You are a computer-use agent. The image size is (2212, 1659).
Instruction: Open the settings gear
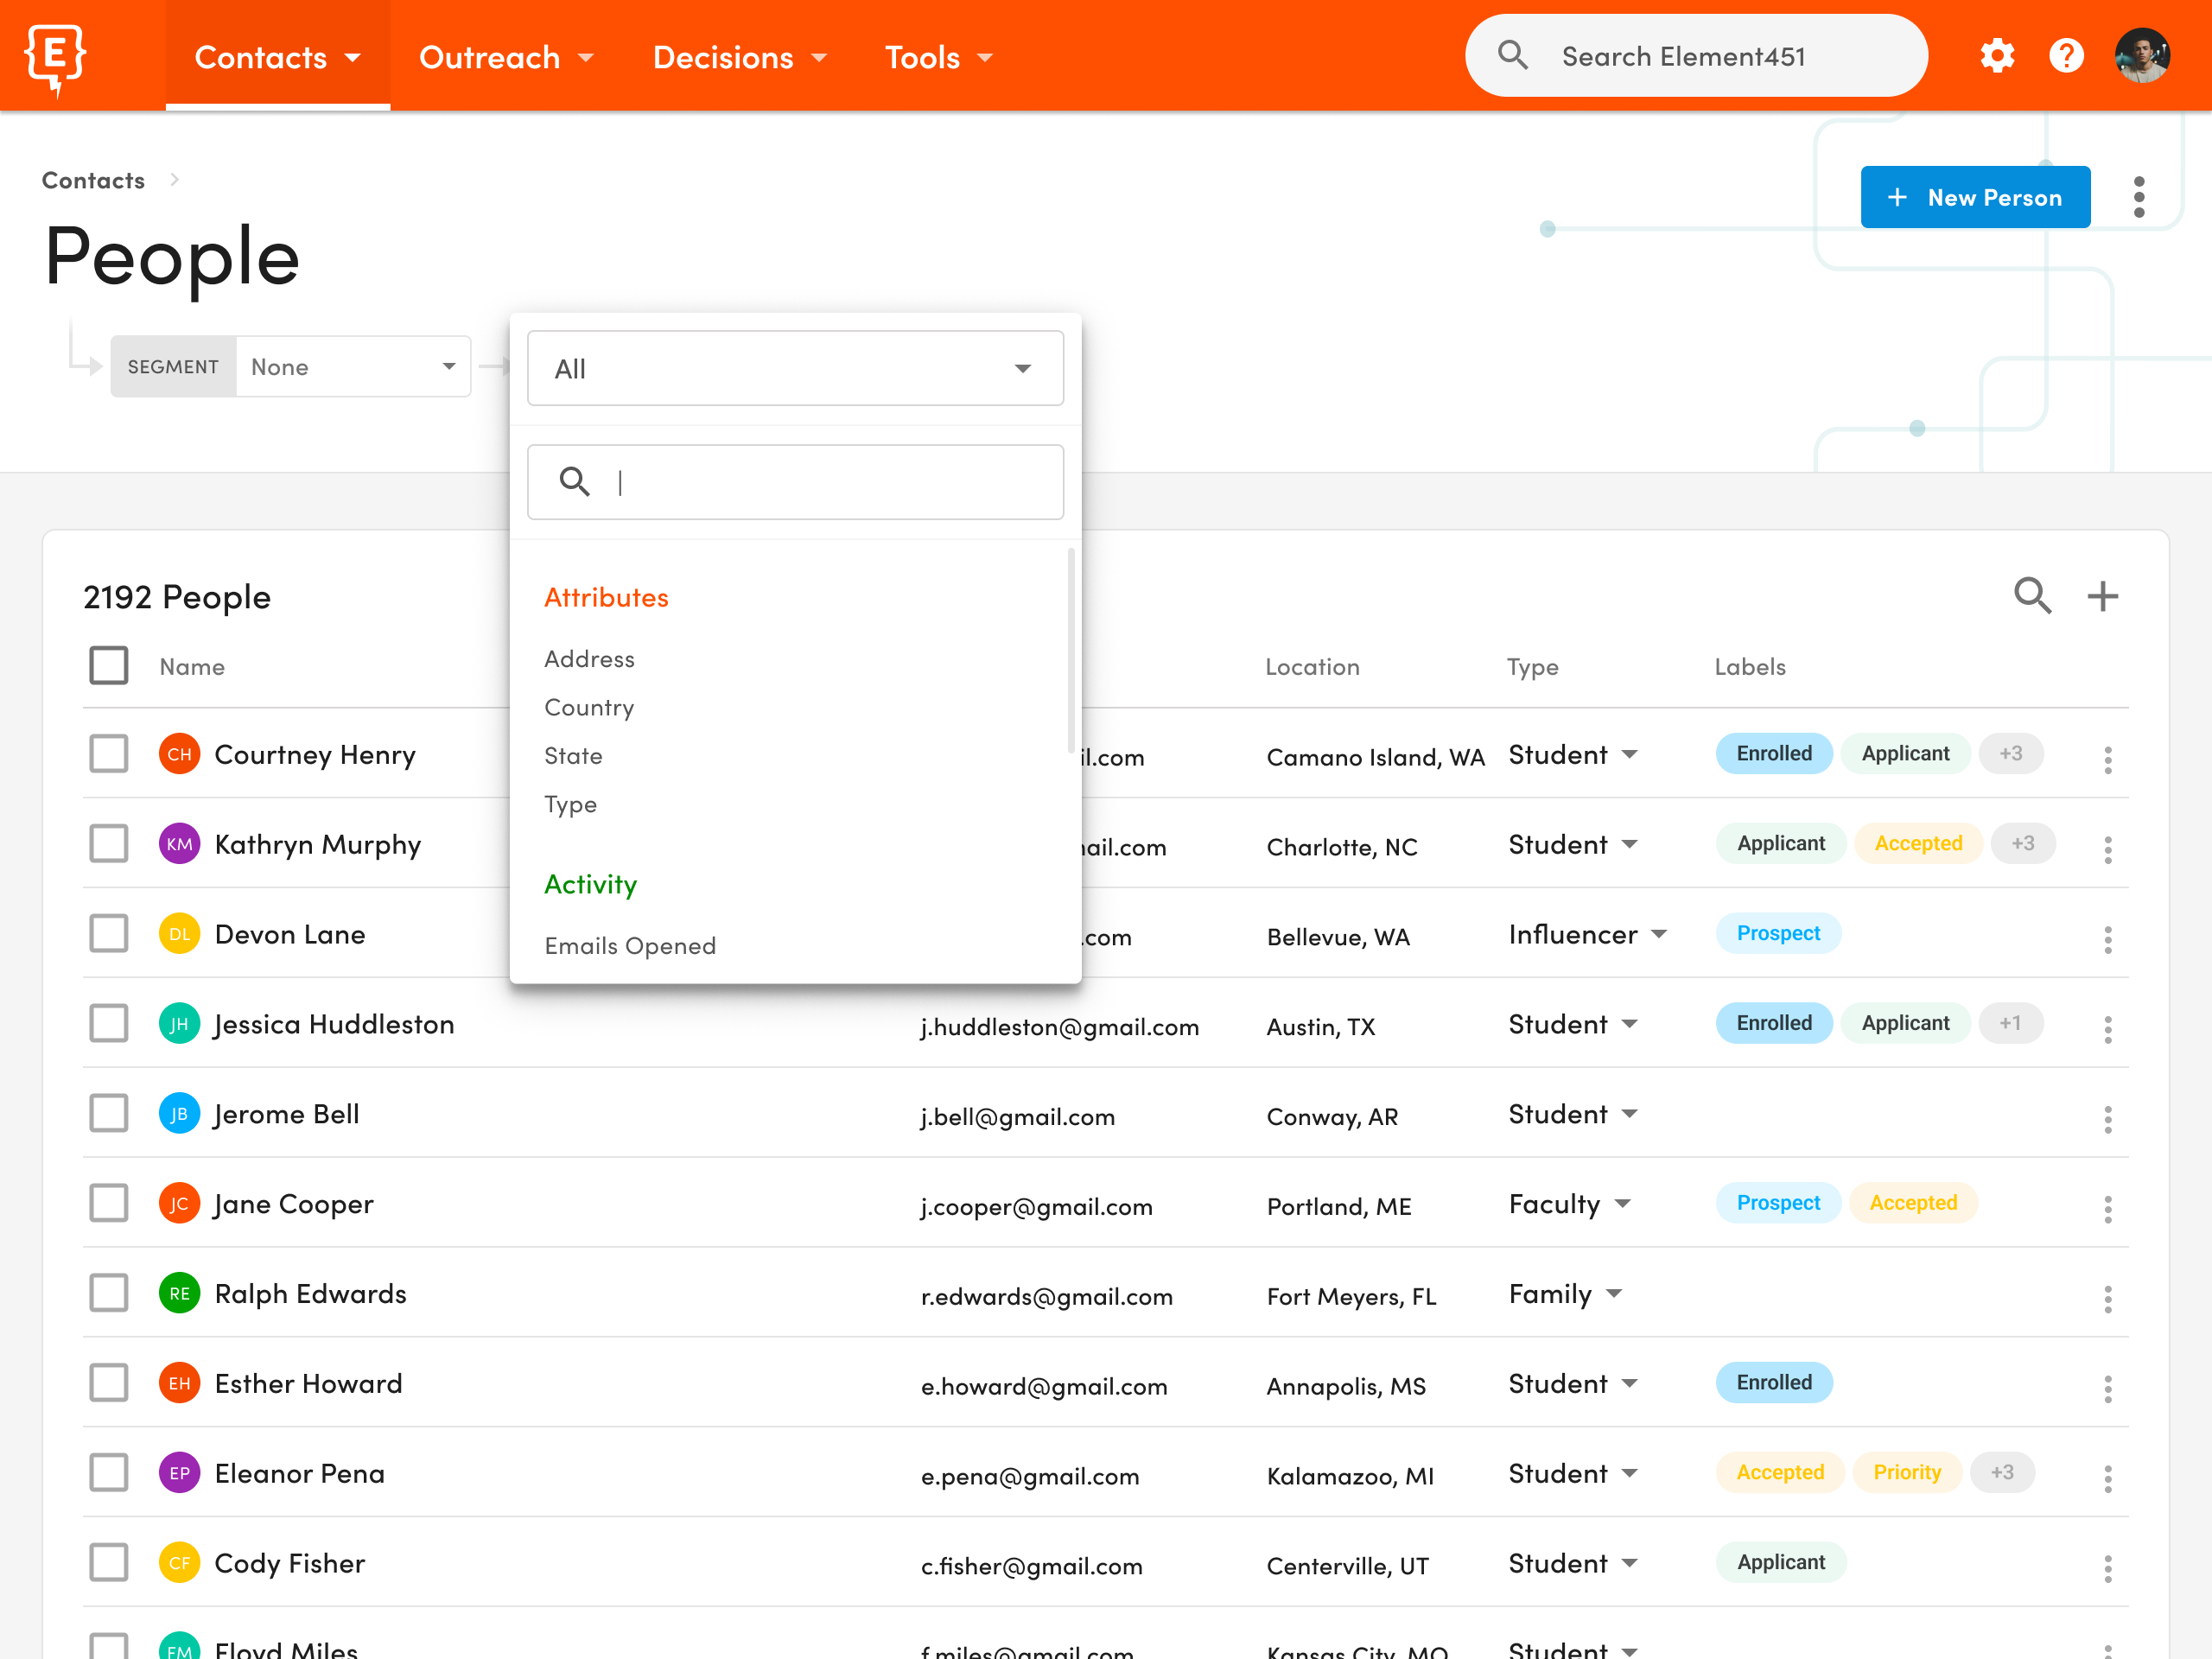tap(1996, 56)
